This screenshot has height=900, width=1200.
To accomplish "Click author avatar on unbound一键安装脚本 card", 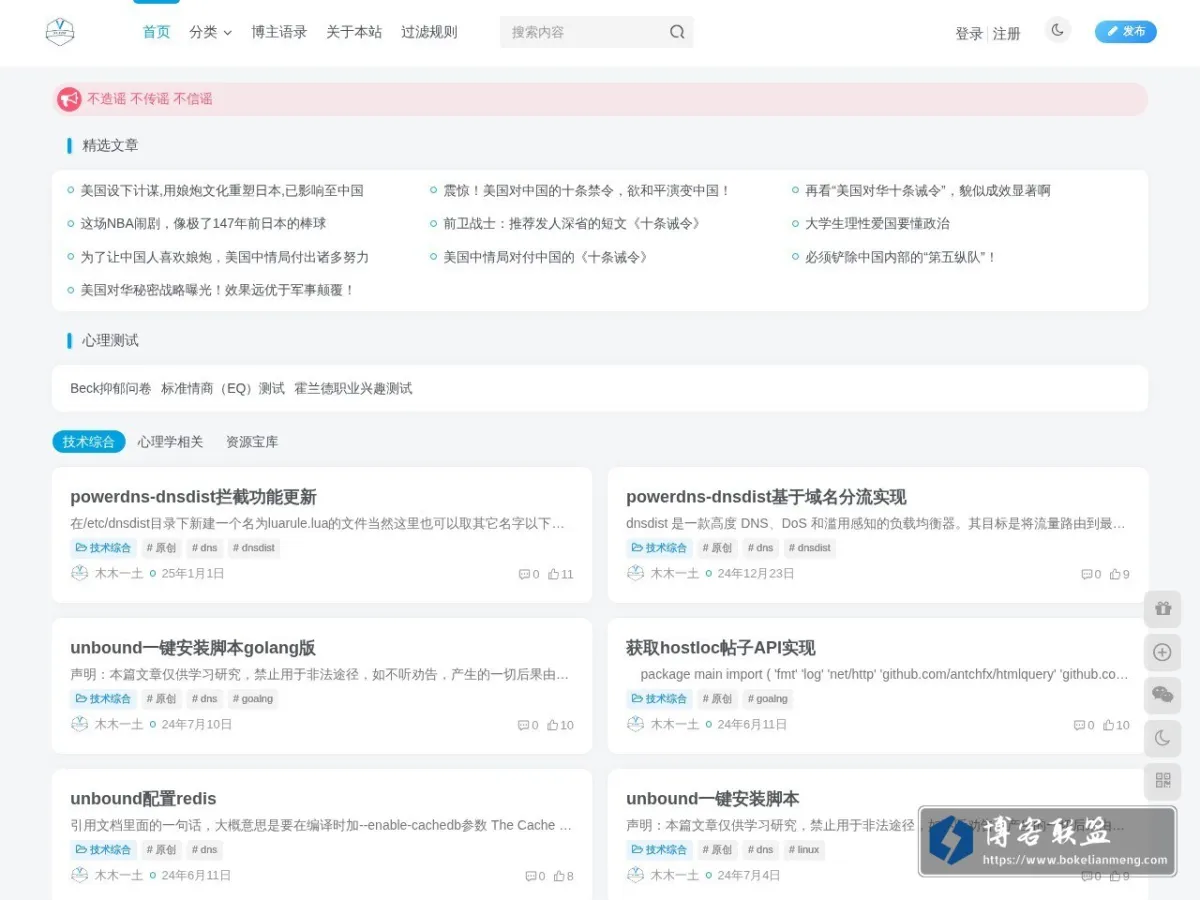I will [636, 875].
